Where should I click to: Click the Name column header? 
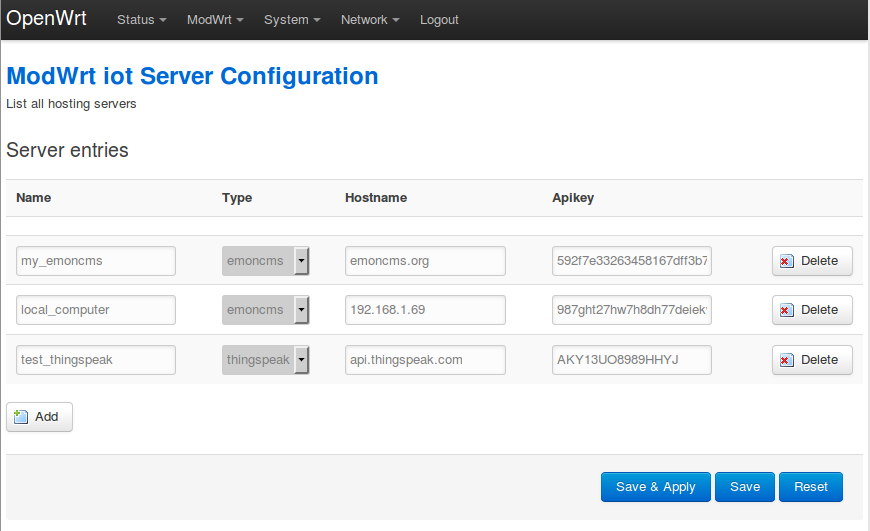coord(33,198)
